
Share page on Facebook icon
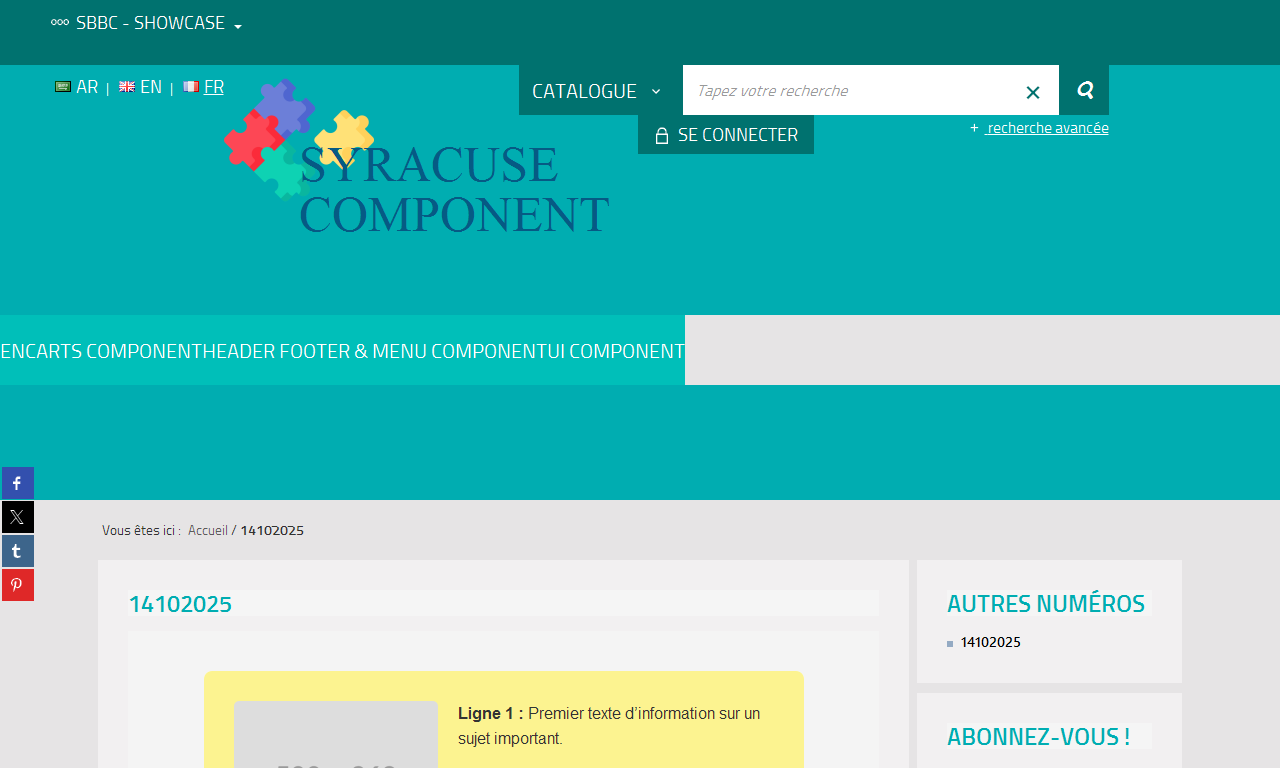(17, 483)
